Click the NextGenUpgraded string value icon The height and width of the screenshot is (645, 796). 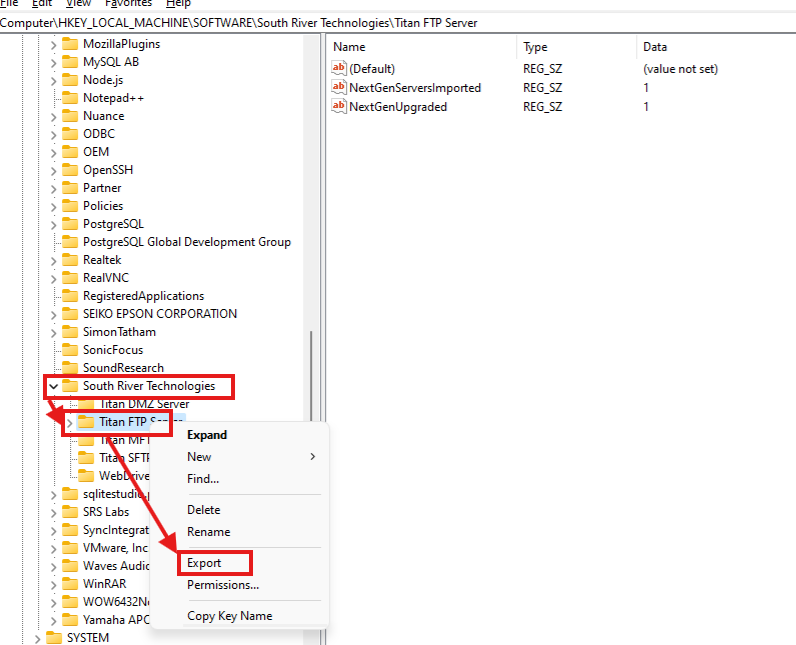point(338,106)
